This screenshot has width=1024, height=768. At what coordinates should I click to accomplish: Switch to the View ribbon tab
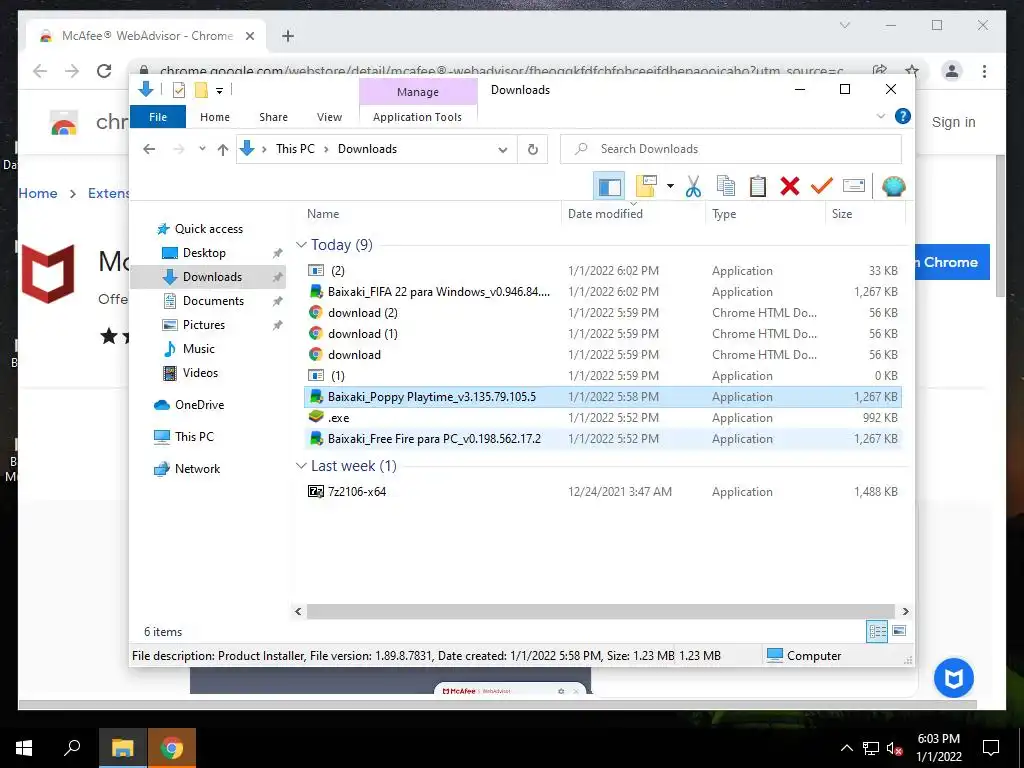[x=329, y=117]
